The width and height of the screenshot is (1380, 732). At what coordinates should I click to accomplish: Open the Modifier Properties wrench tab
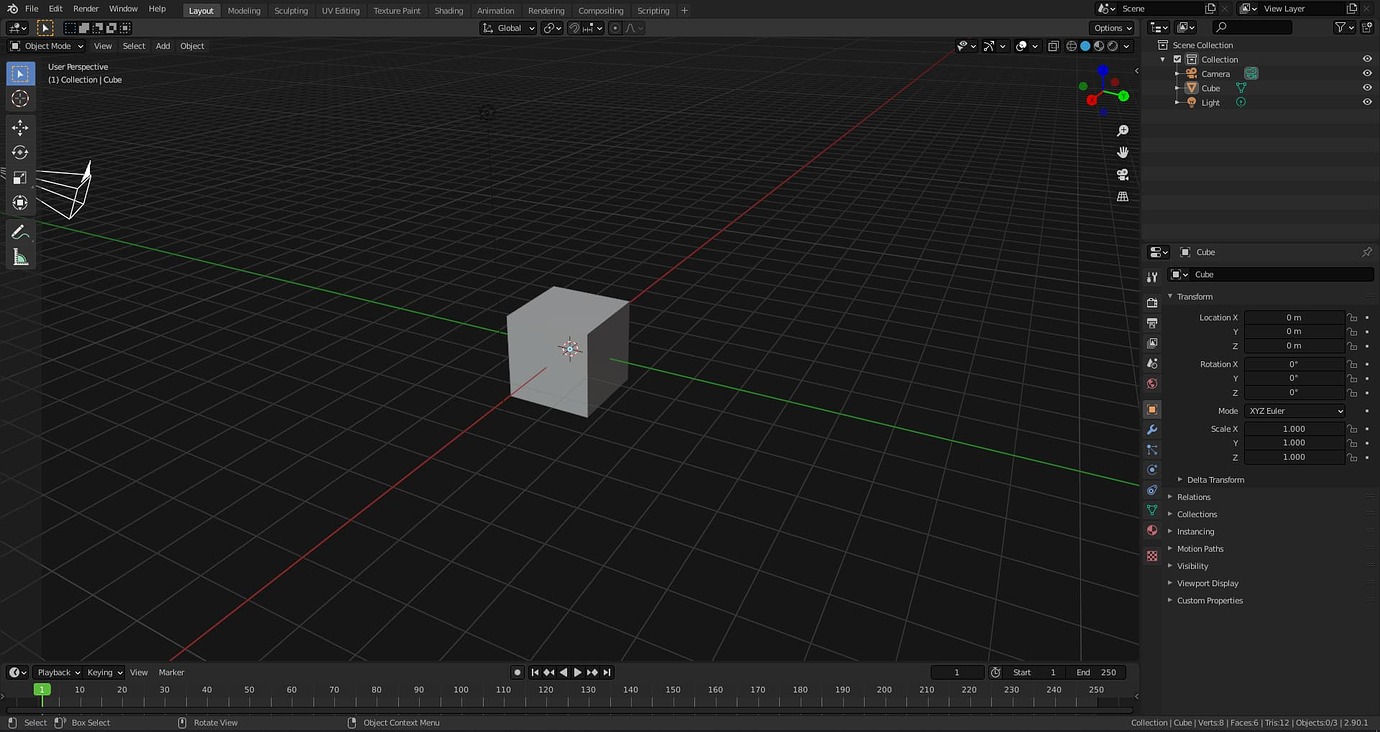coord(1151,429)
